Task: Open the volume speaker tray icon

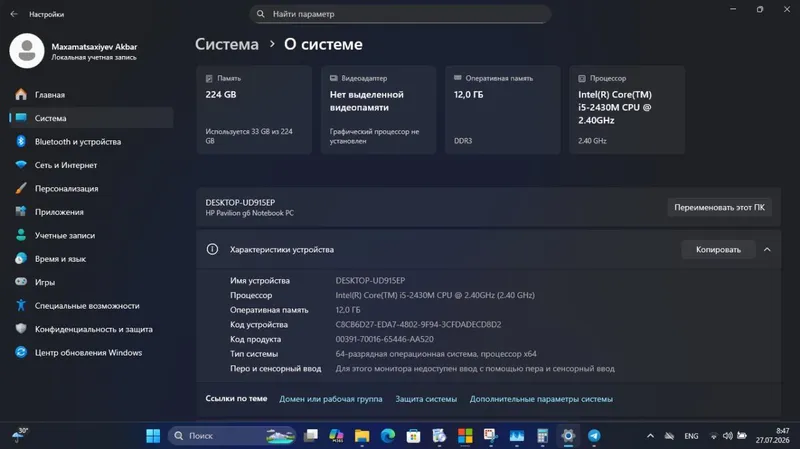Action: tap(728, 436)
